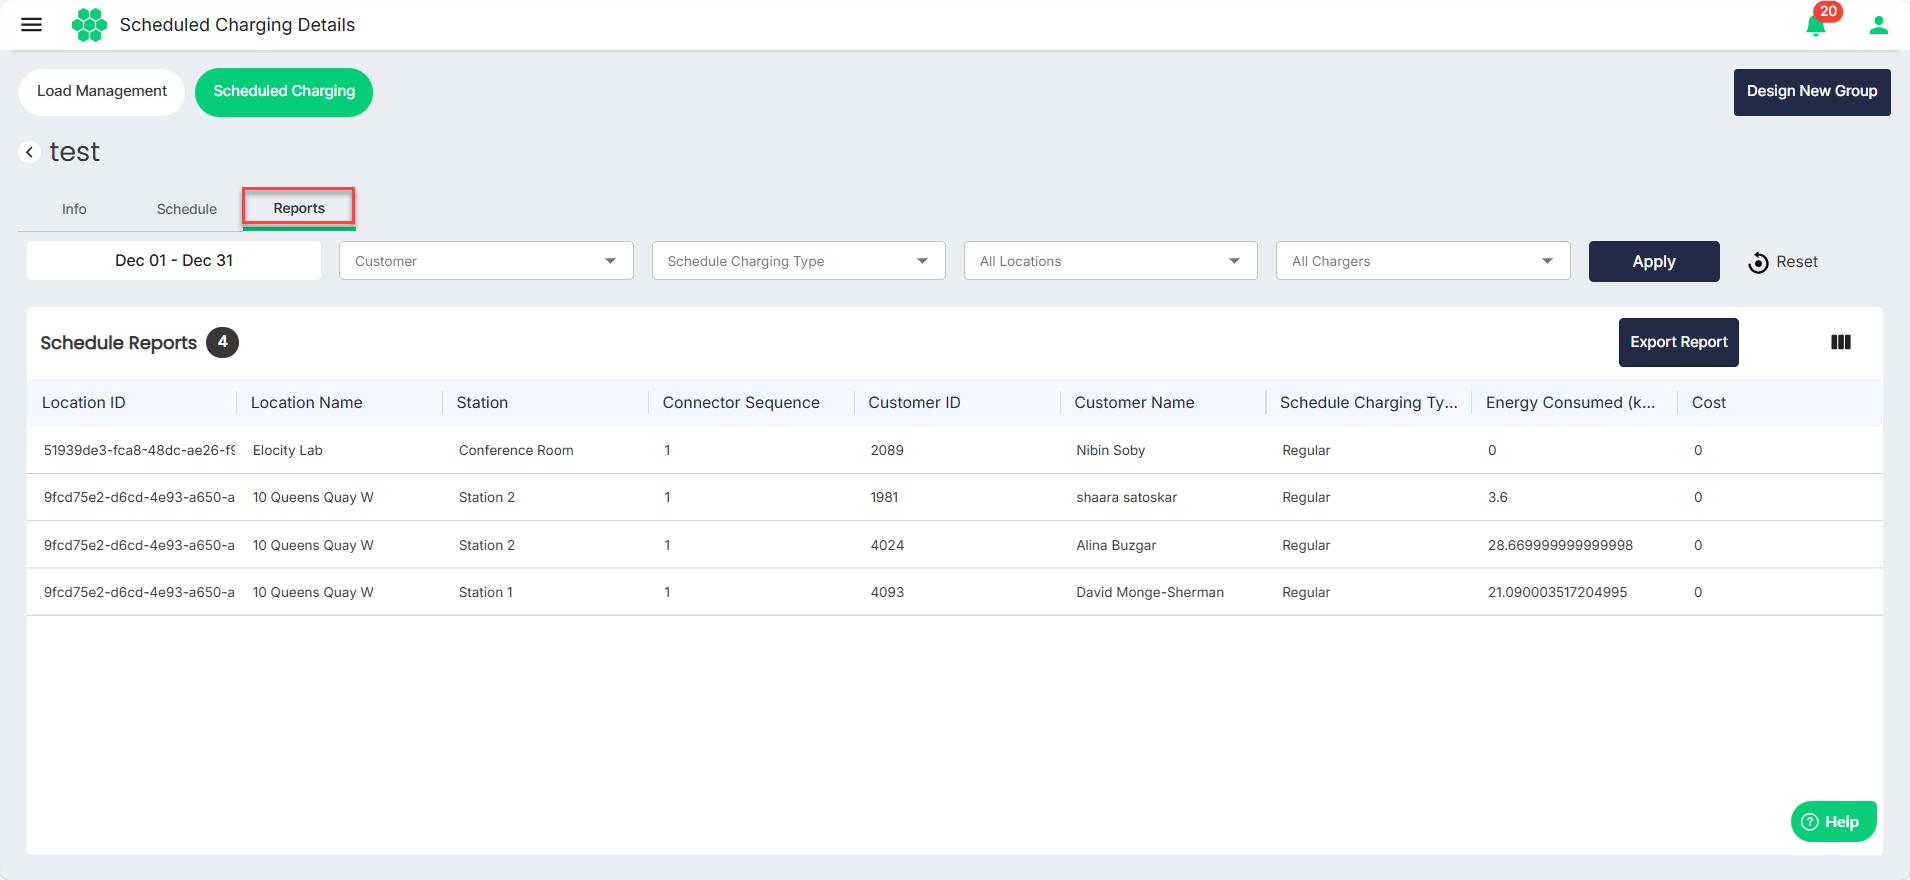Click Regular type in Nibin Soby row
1910x880 pixels.
coord(1306,450)
